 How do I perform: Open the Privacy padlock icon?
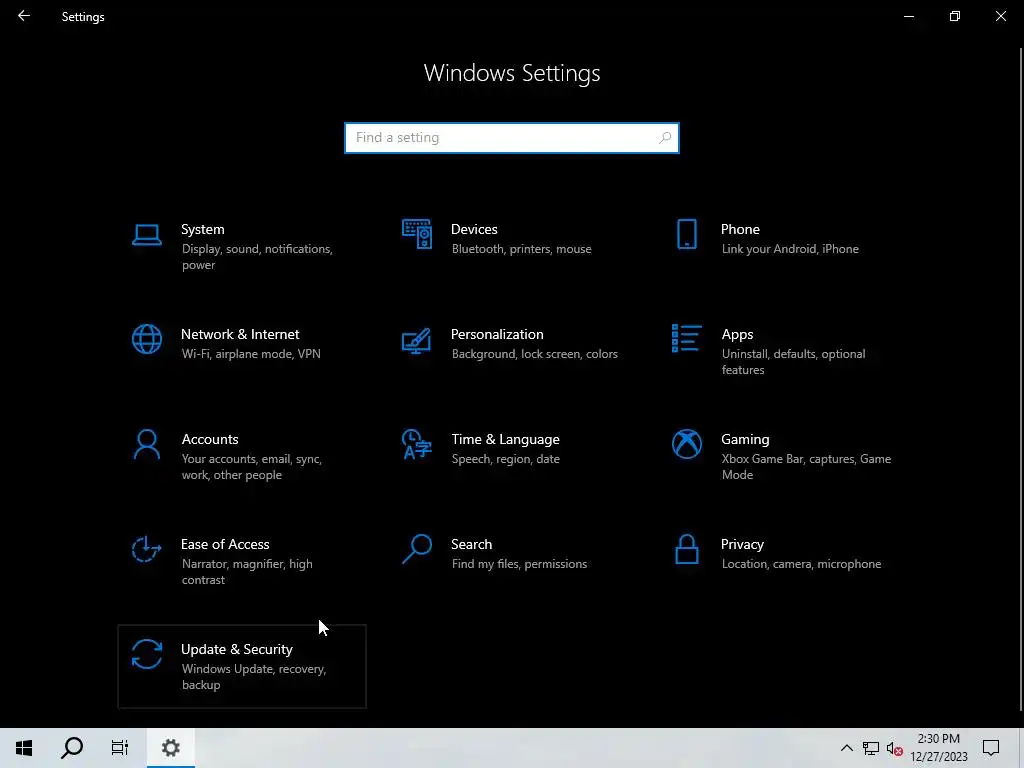point(686,549)
